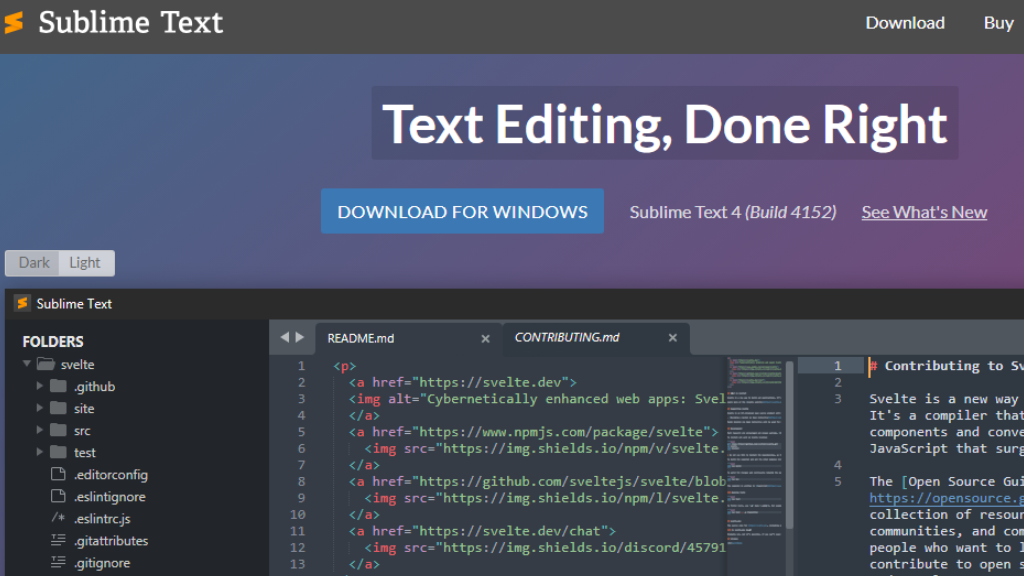Click the svelte open folder icon
The image size is (1024, 576).
click(x=46, y=364)
